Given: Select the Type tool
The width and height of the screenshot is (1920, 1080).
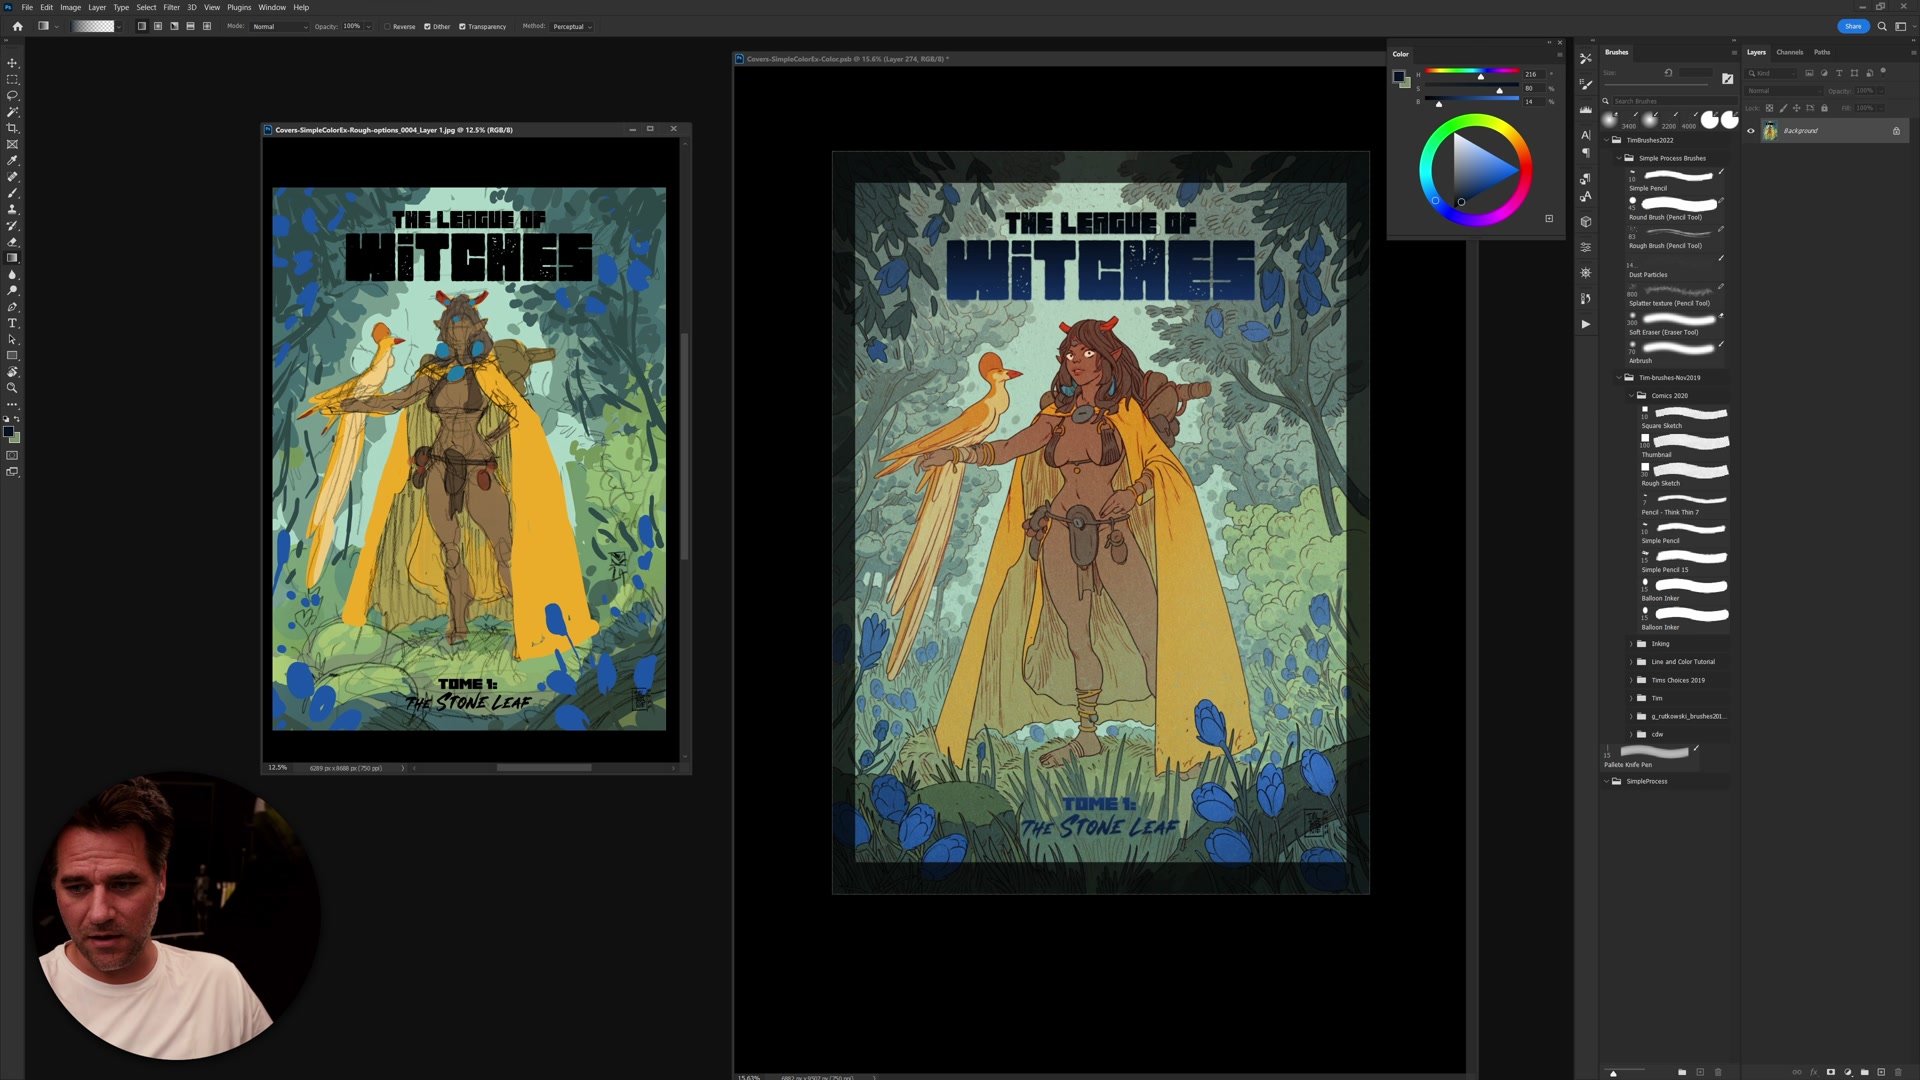Looking at the screenshot, I should pos(12,323).
